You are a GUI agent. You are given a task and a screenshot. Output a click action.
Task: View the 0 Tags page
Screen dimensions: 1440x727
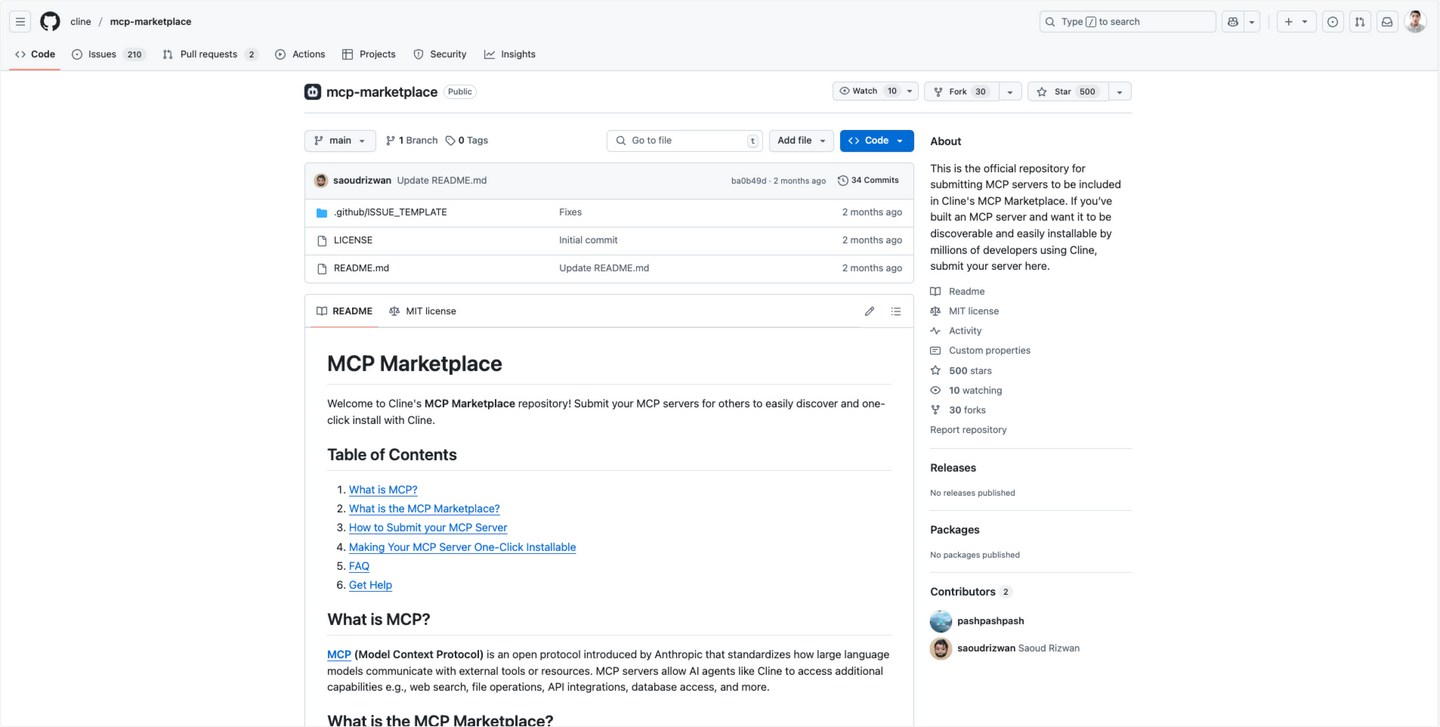click(467, 141)
